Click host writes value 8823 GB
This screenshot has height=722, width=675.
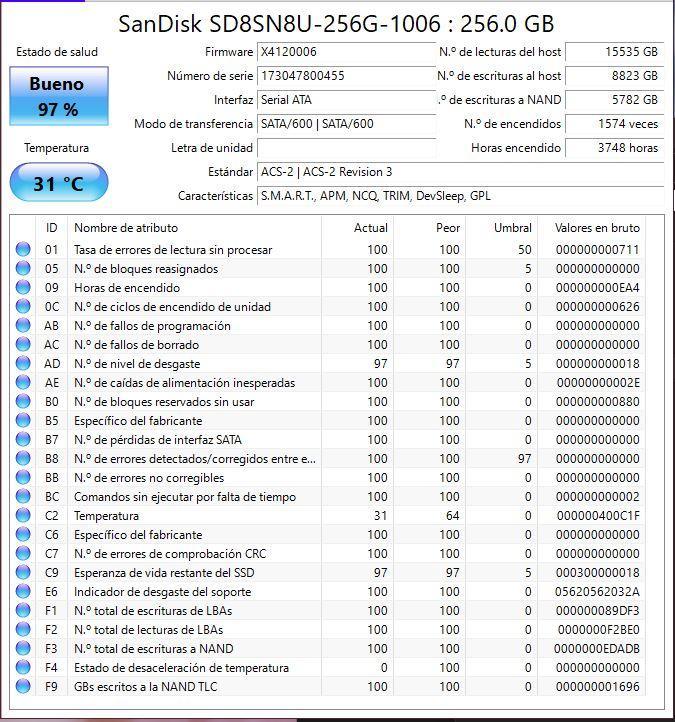614,76
